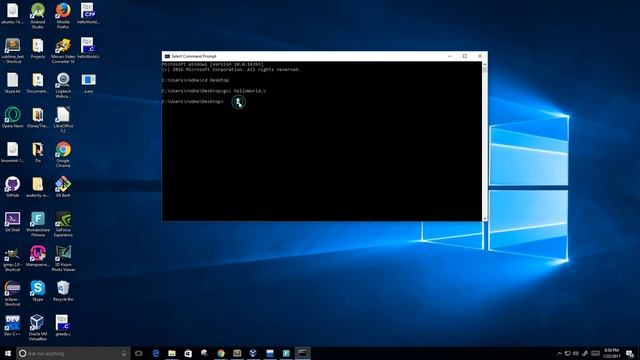Select the Skype.txt file icon
640x360 pixels.
13,83
